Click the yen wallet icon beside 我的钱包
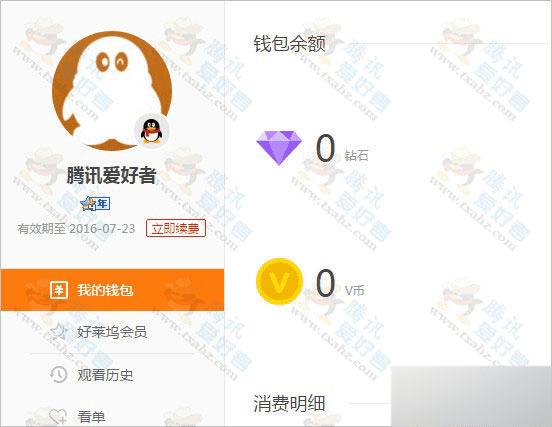The width and height of the screenshot is (552, 427). click(x=59, y=290)
